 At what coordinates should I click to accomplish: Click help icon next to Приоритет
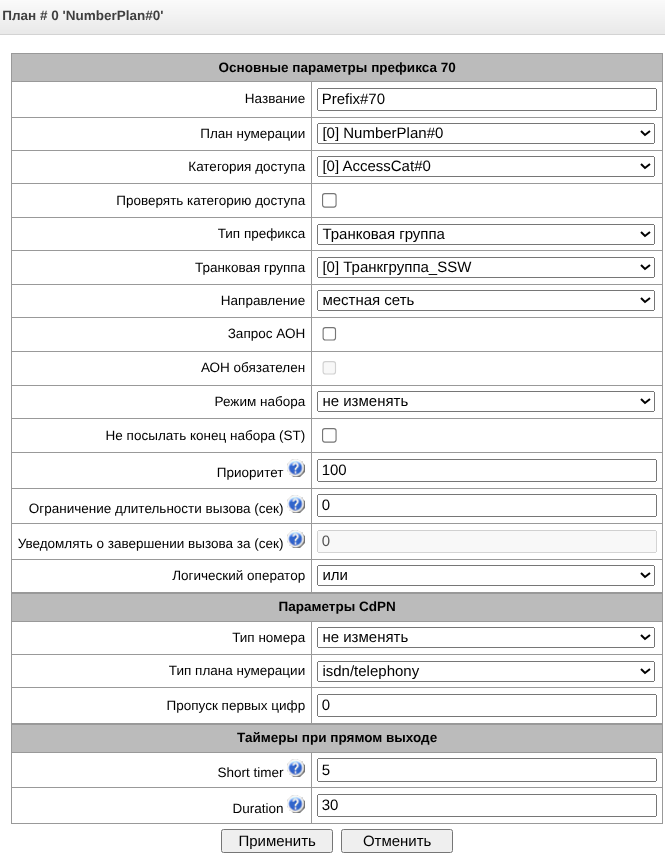tap(296, 469)
